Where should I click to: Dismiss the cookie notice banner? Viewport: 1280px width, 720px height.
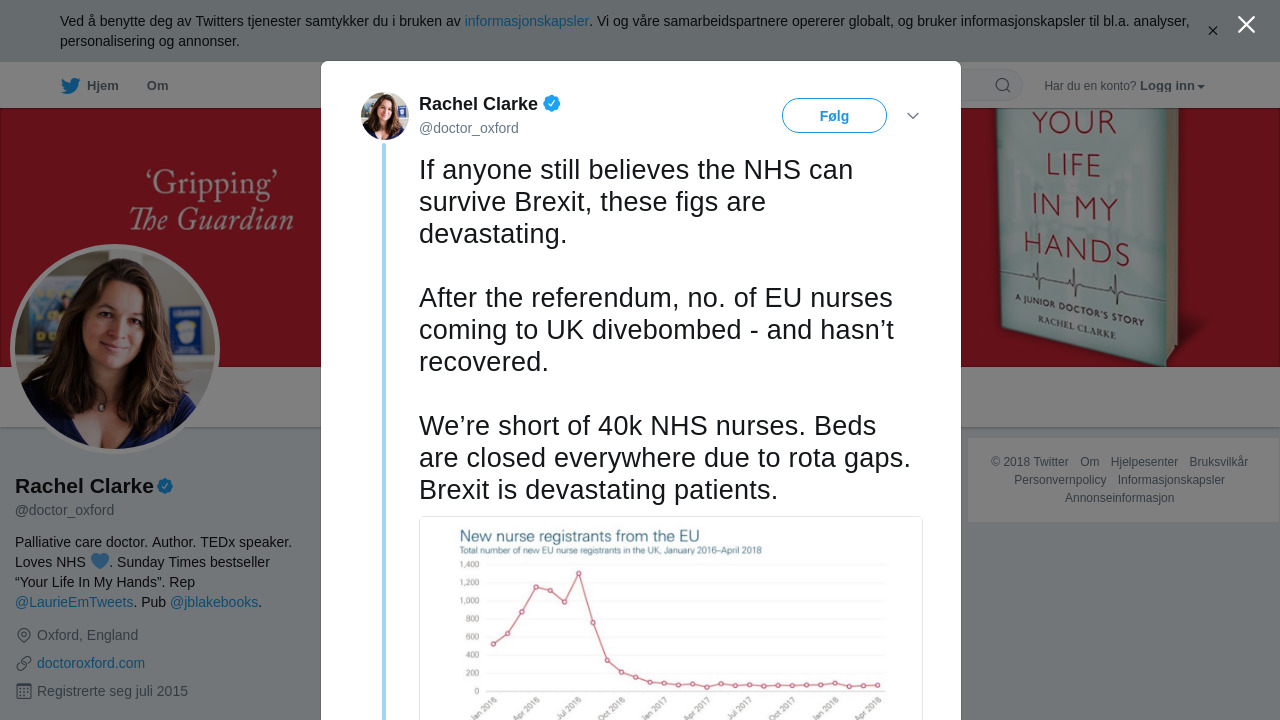tap(1212, 31)
